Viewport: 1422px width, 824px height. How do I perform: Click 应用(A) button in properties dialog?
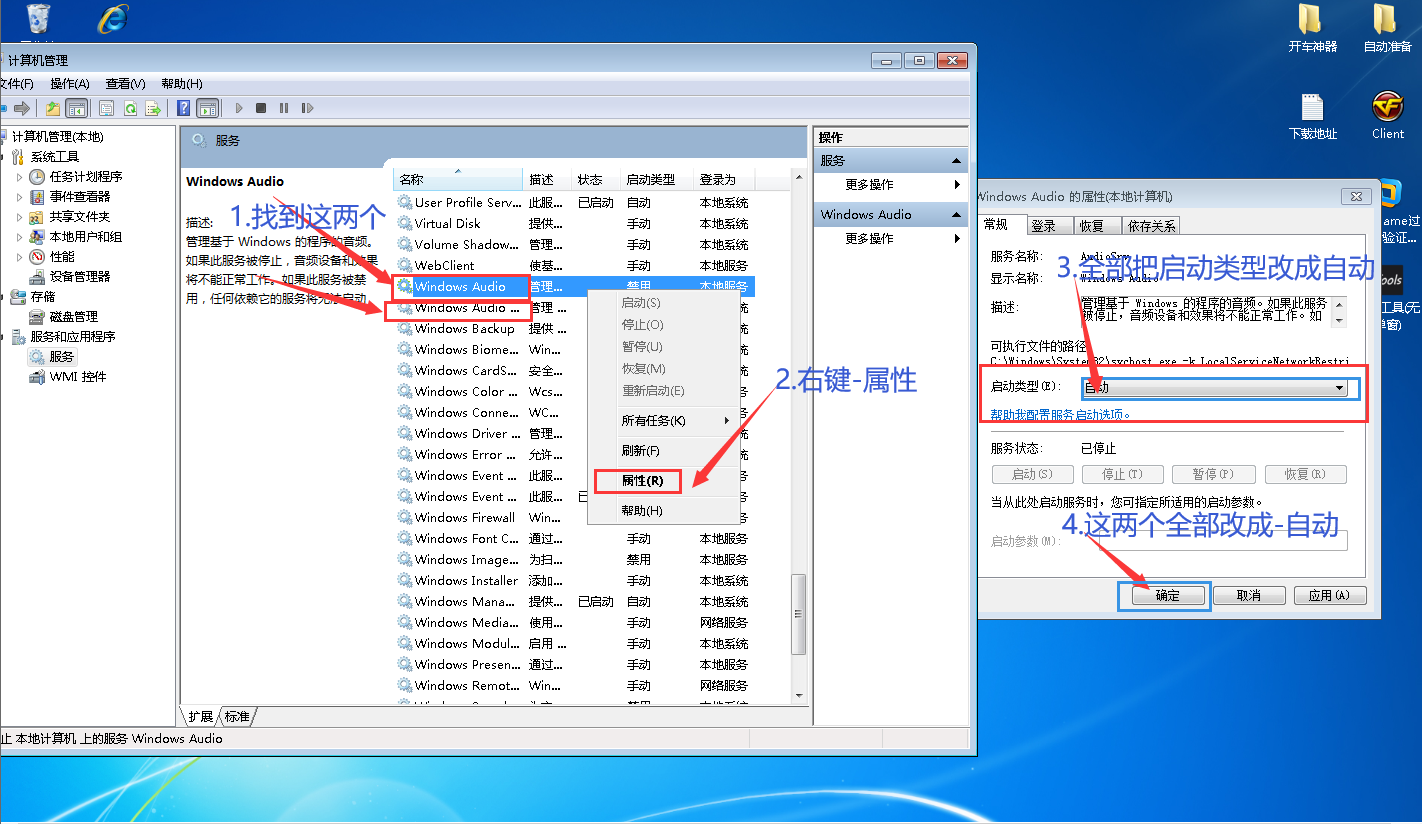[1330, 595]
